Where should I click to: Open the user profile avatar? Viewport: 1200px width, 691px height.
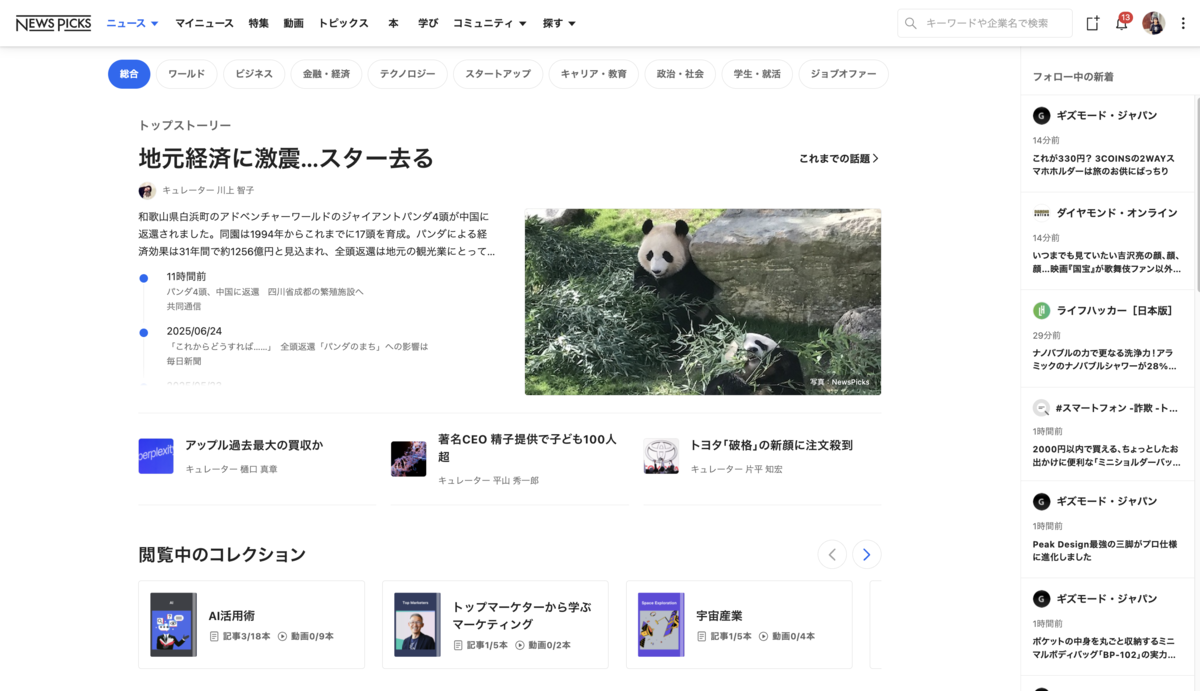point(1153,23)
